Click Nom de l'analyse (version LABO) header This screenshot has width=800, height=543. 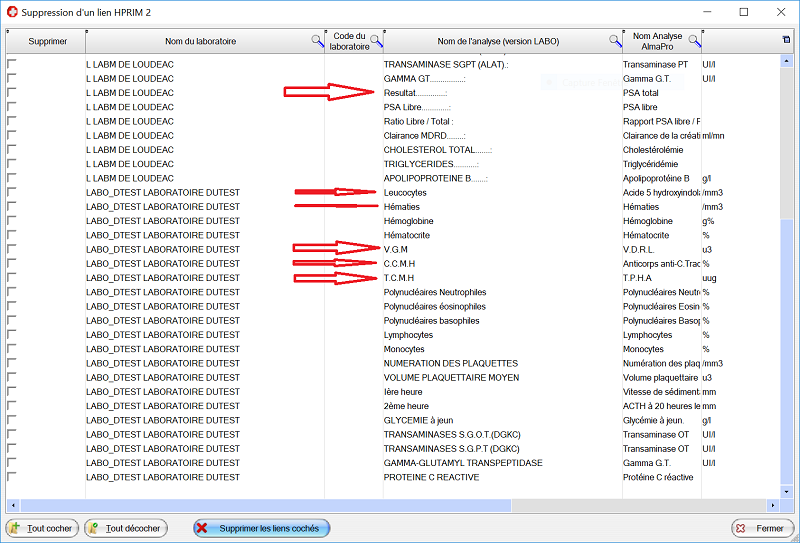(498, 41)
